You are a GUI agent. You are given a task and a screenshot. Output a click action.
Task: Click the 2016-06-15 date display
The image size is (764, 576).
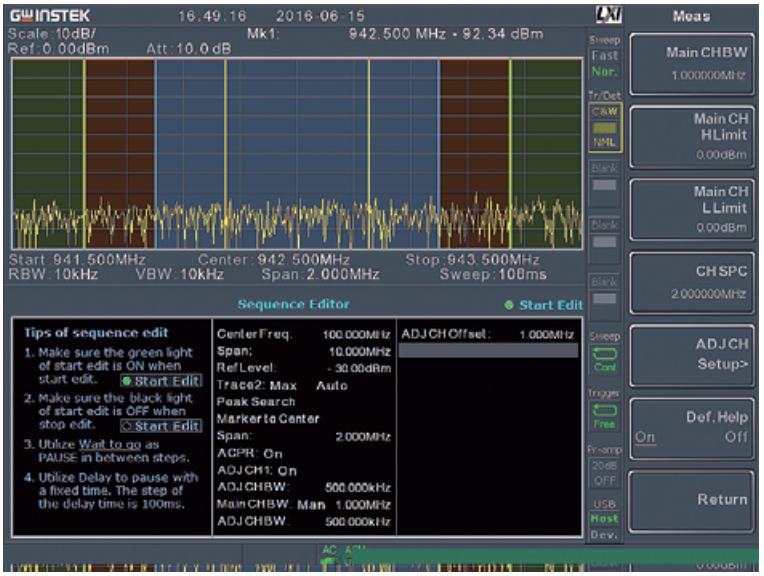(321, 16)
